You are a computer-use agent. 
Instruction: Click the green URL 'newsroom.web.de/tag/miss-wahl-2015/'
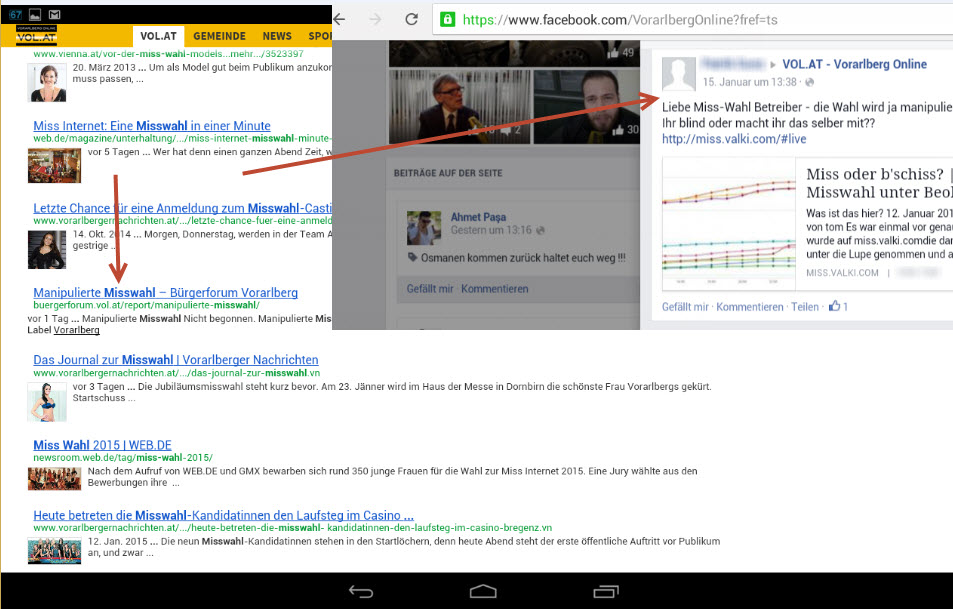[123, 458]
